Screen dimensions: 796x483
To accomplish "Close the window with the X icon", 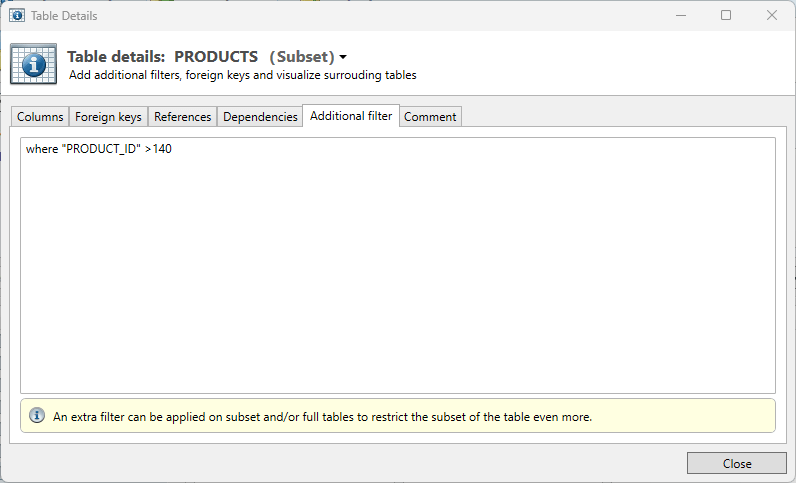I will pos(772,16).
